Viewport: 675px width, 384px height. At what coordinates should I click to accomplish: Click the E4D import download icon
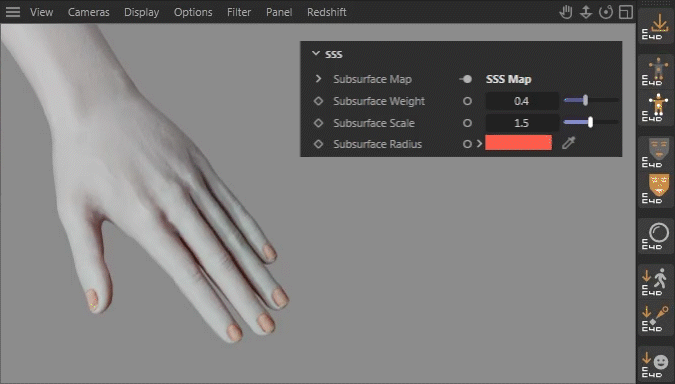tap(656, 26)
